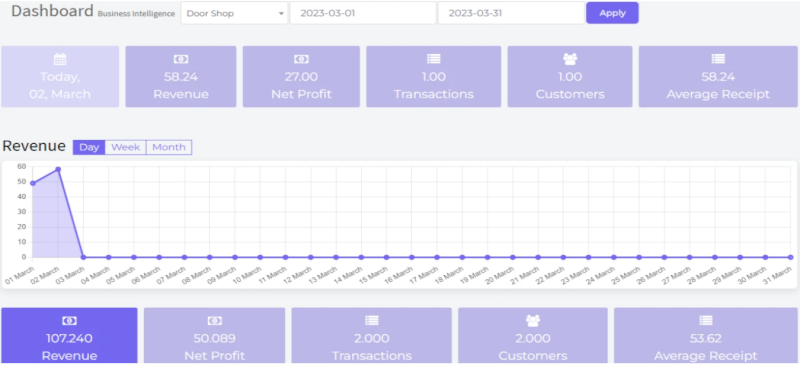The image size is (800, 365).
Task: Select the 2.000 Customers summary card
Action: (x=533, y=335)
